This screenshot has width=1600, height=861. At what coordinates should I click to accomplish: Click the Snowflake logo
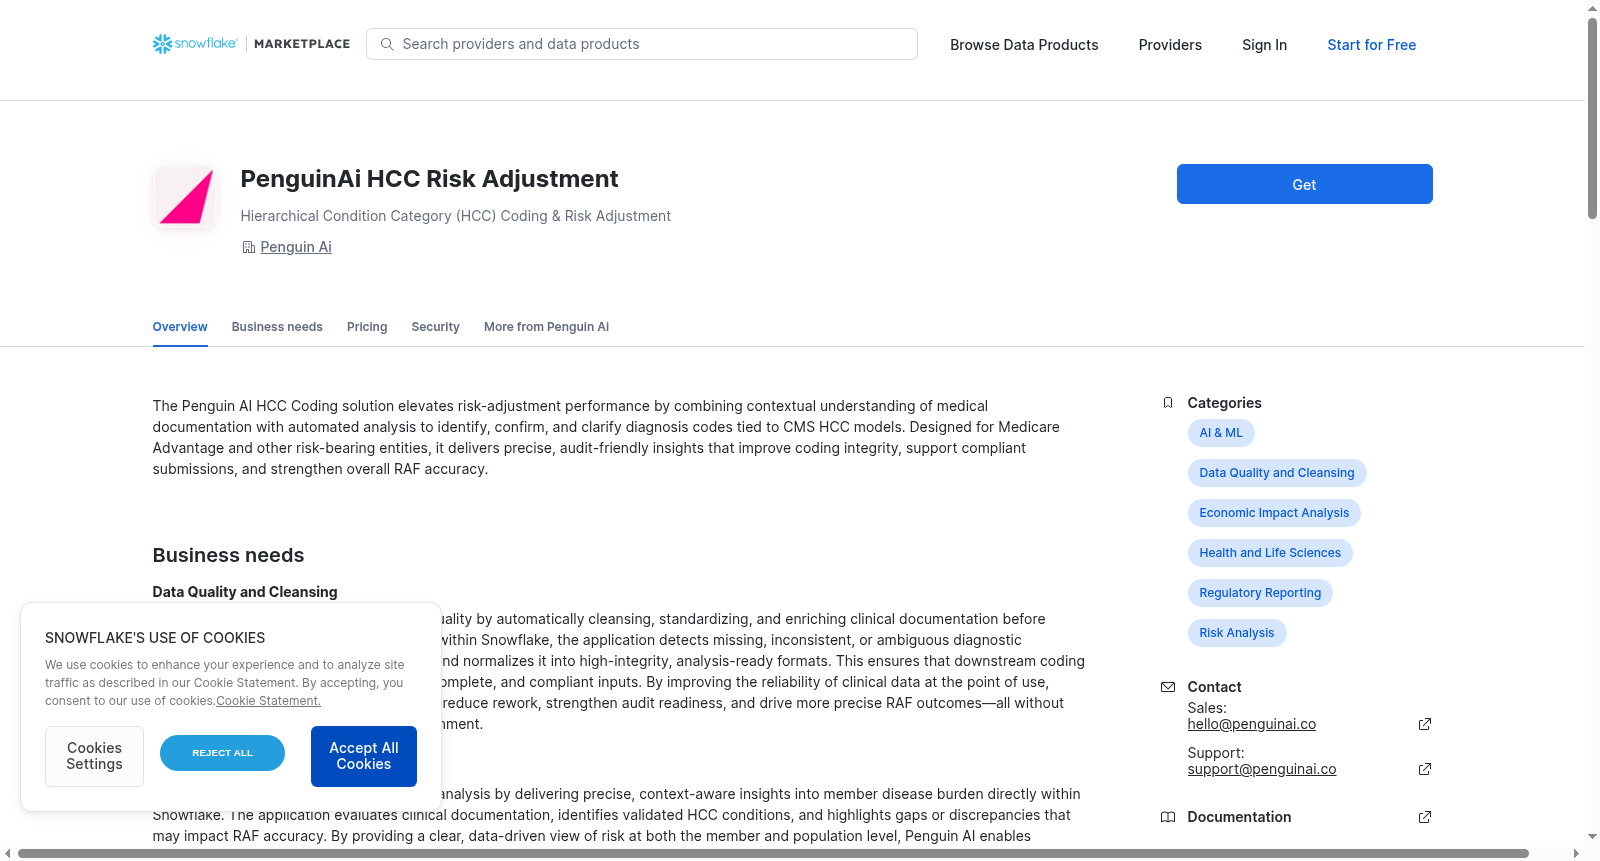click(x=195, y=44)
